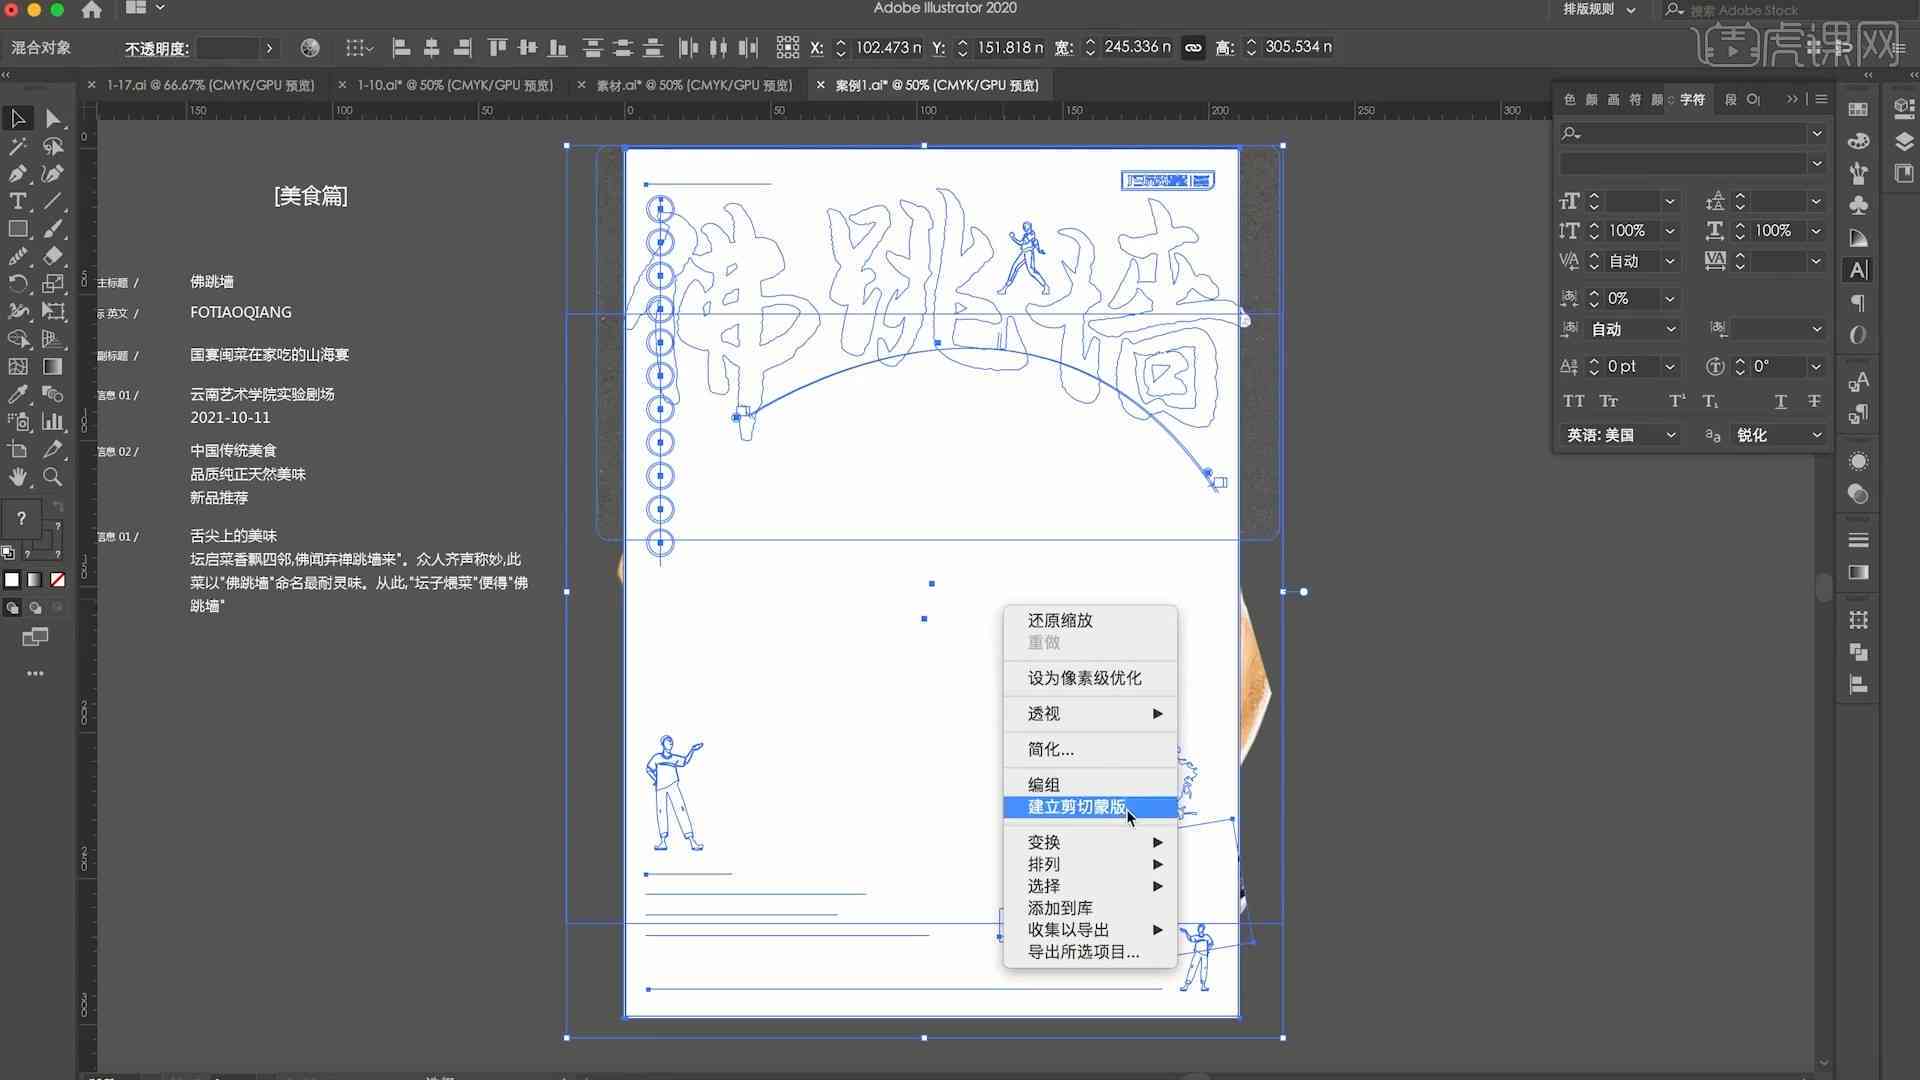Click the Home icon in title bar
Viewport: 1920px width, 1080px height.
pyautogui.click(x=92, y=10)
